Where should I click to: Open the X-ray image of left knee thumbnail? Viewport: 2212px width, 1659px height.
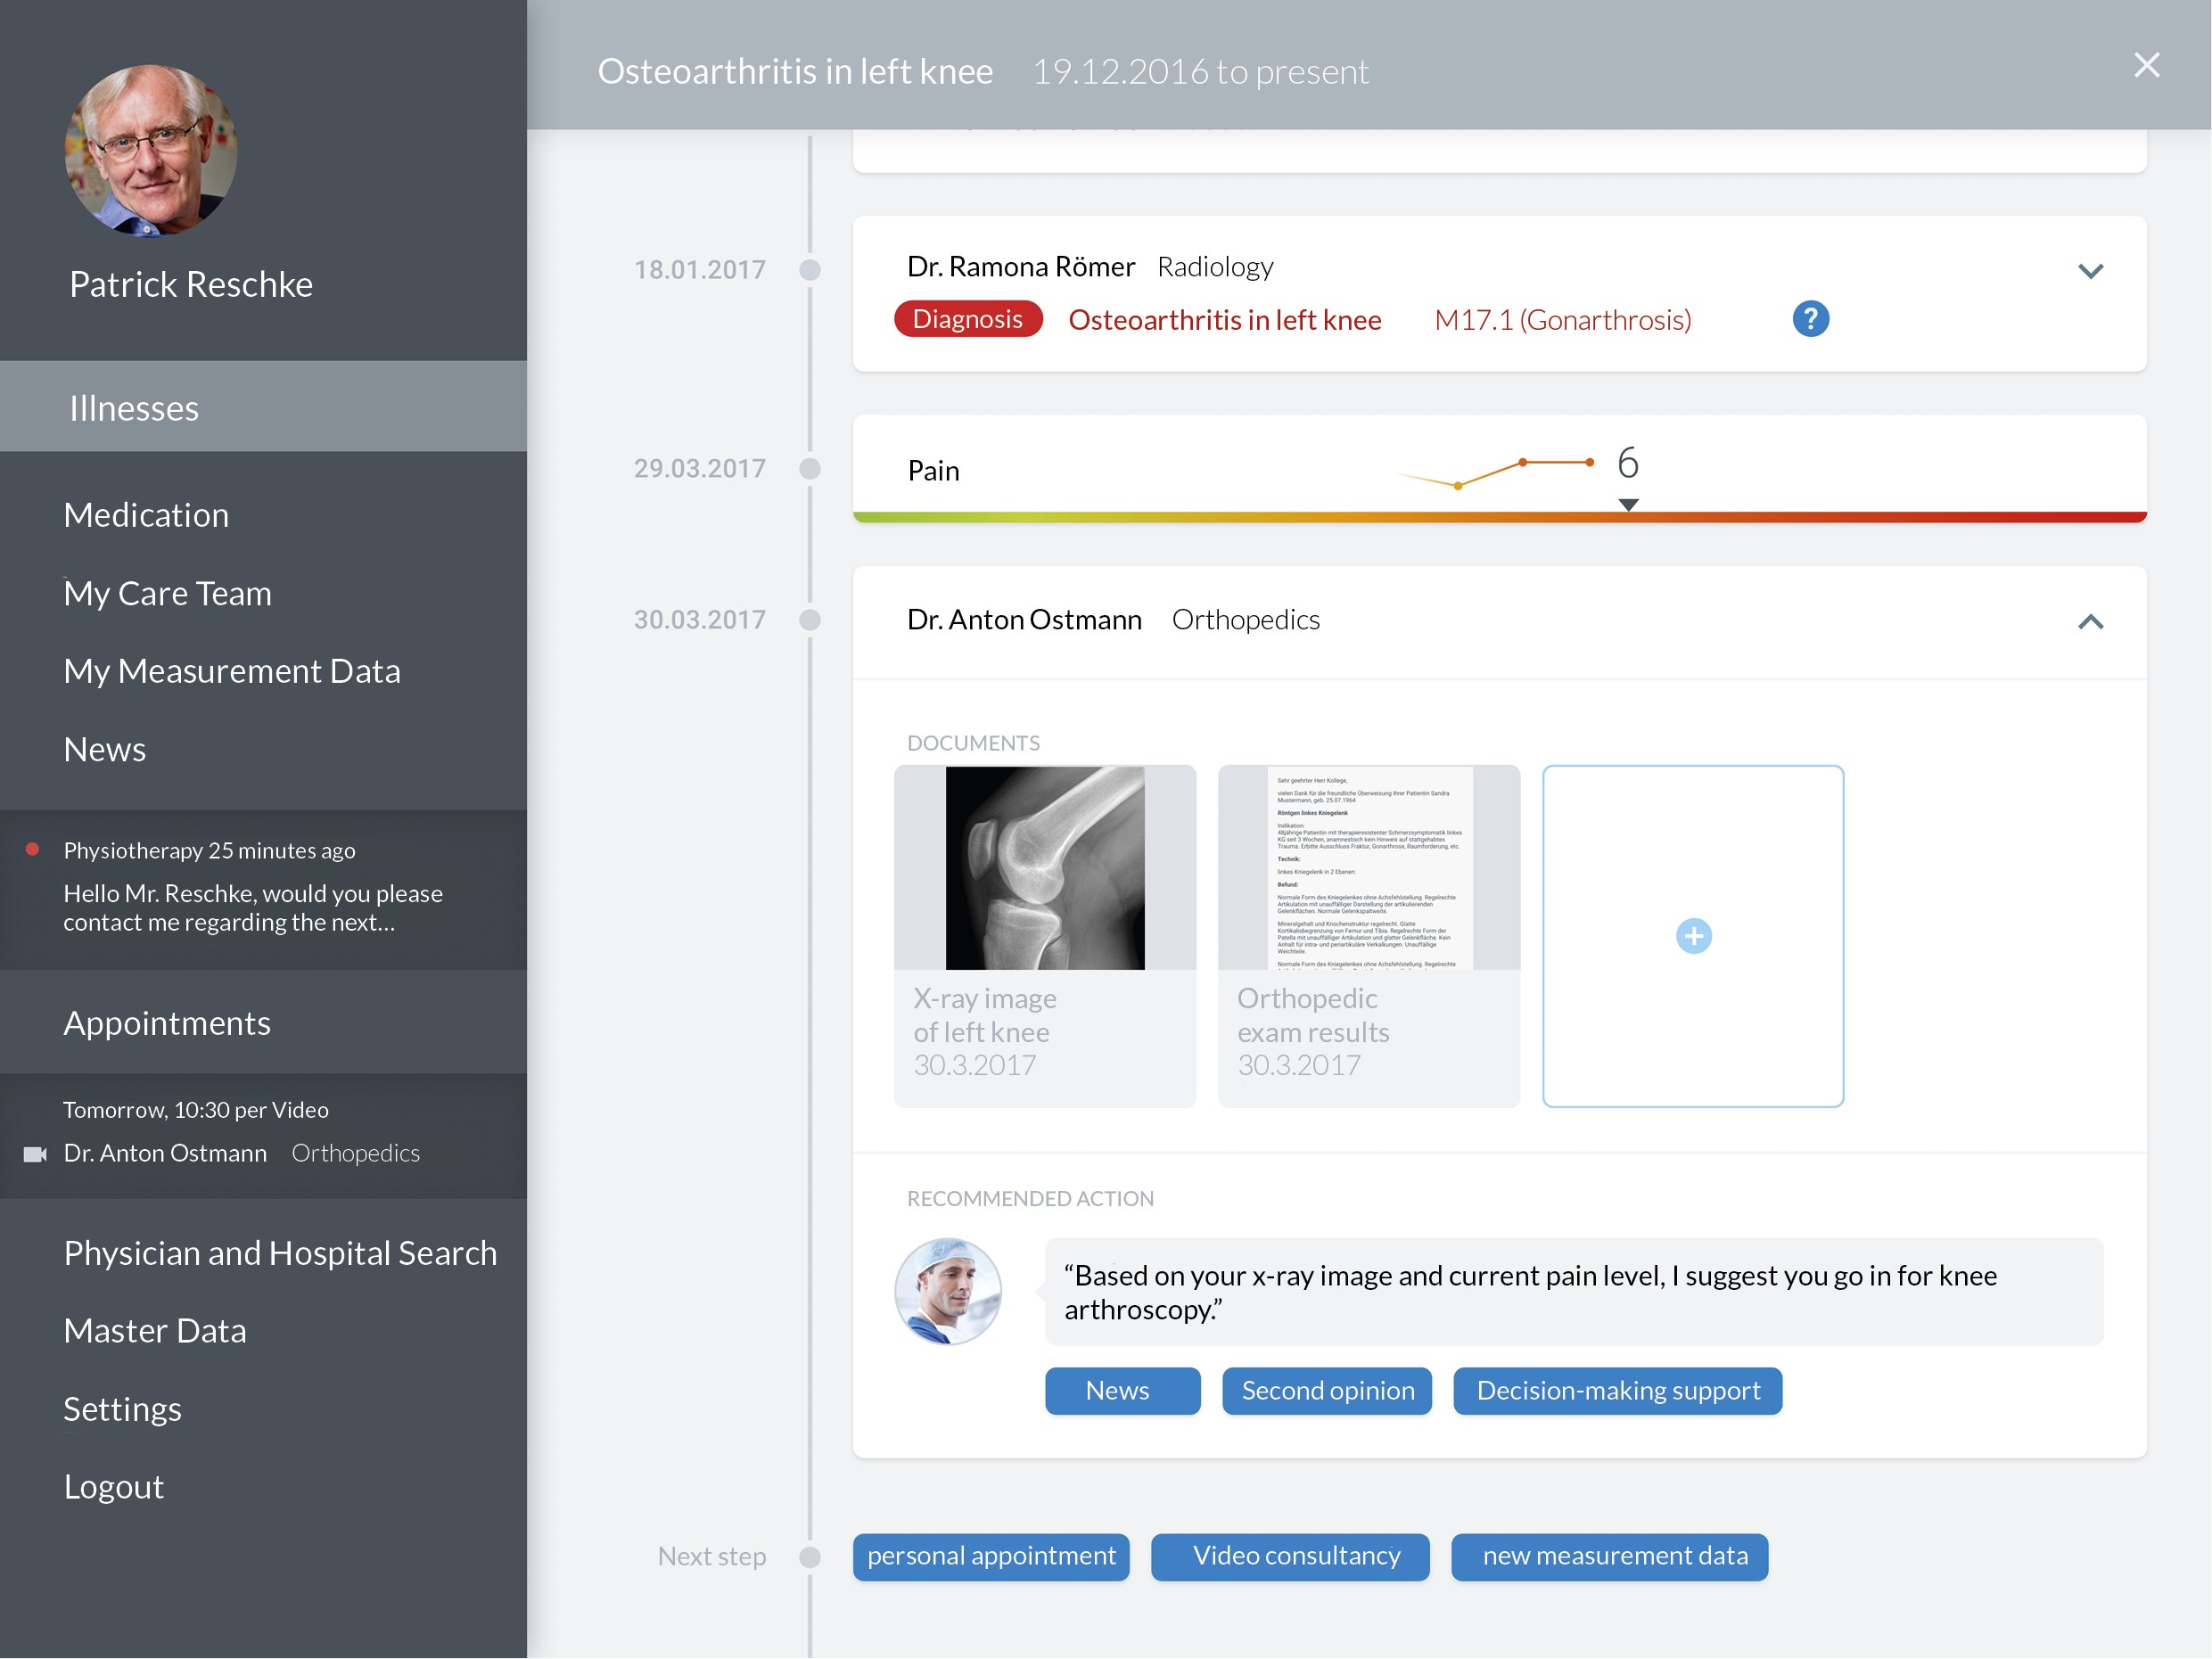click(x=1045, y=867)
